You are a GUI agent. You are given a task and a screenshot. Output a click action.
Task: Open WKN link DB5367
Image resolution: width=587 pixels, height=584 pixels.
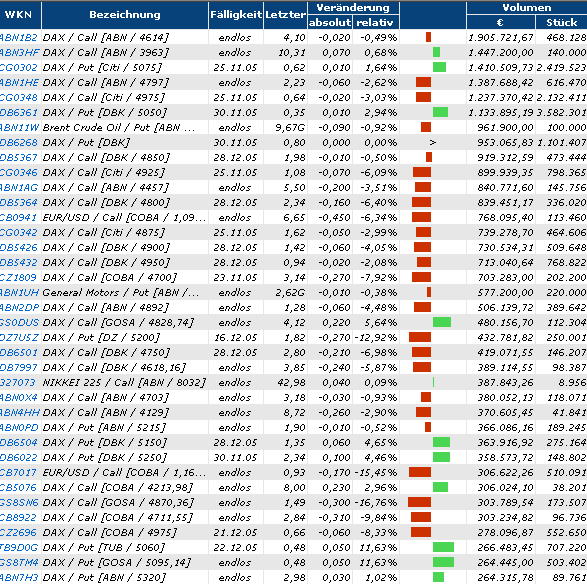point(19,157)
